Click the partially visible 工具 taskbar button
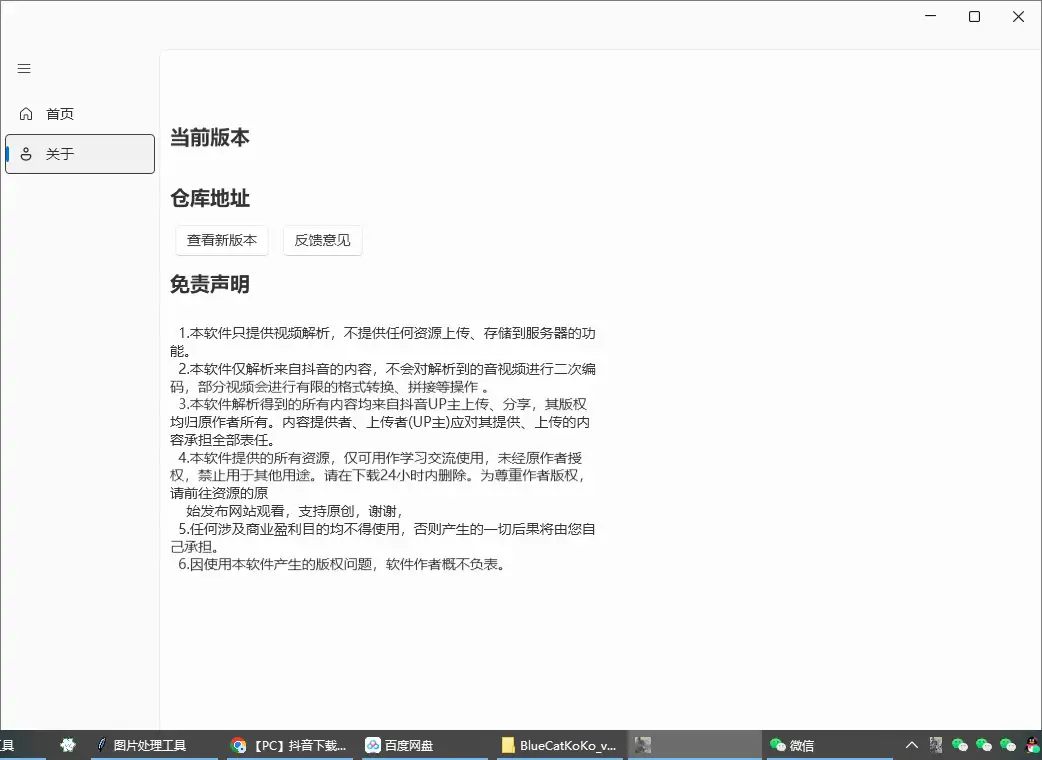Image resolution: width=1042 pixels, height=760 pixels. [10, 745]
